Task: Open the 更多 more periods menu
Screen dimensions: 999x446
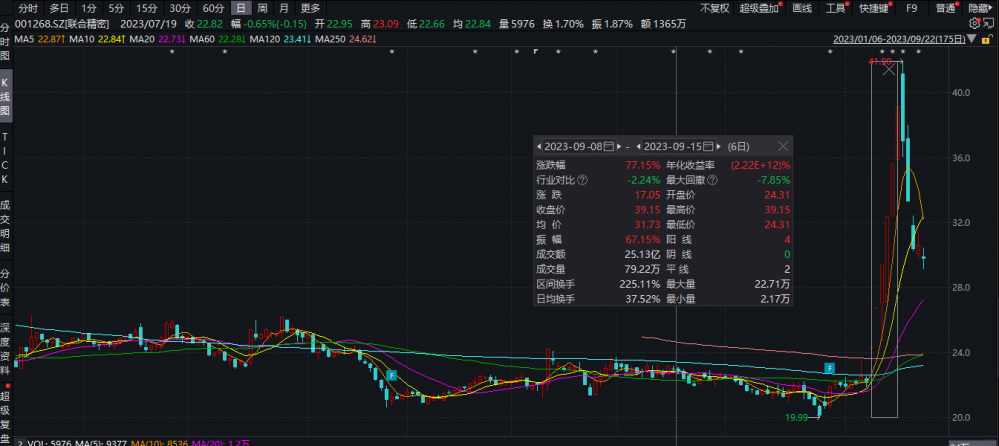Action: click(x=310, y=8)
